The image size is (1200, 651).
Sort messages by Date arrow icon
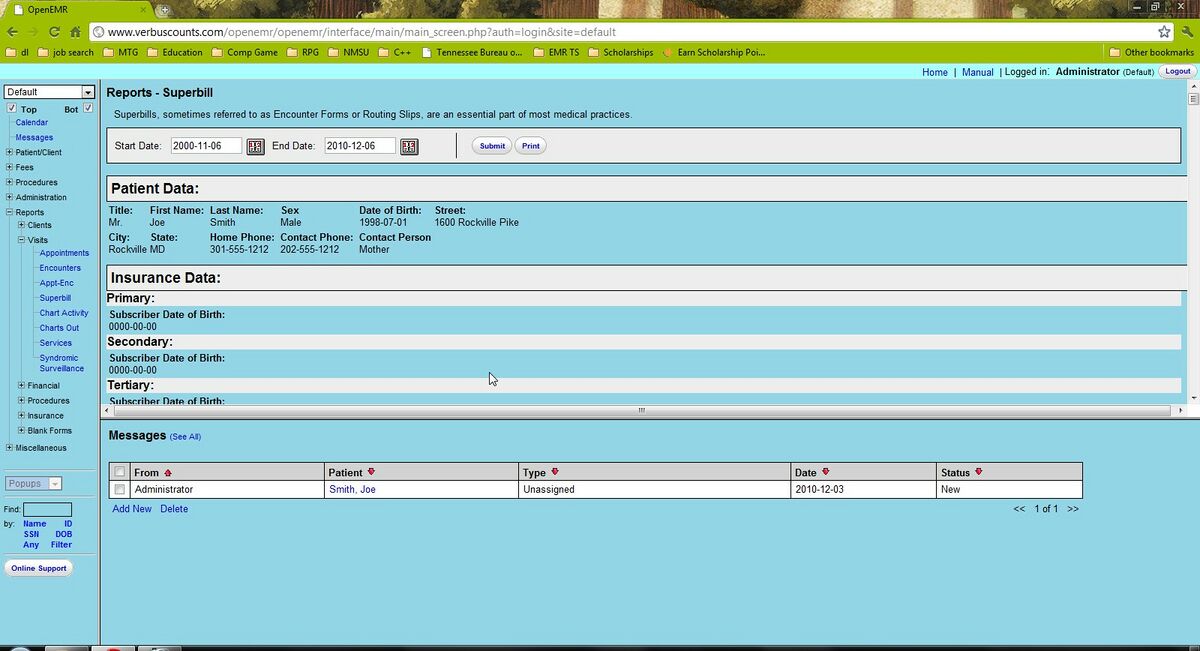coord(825,472)
